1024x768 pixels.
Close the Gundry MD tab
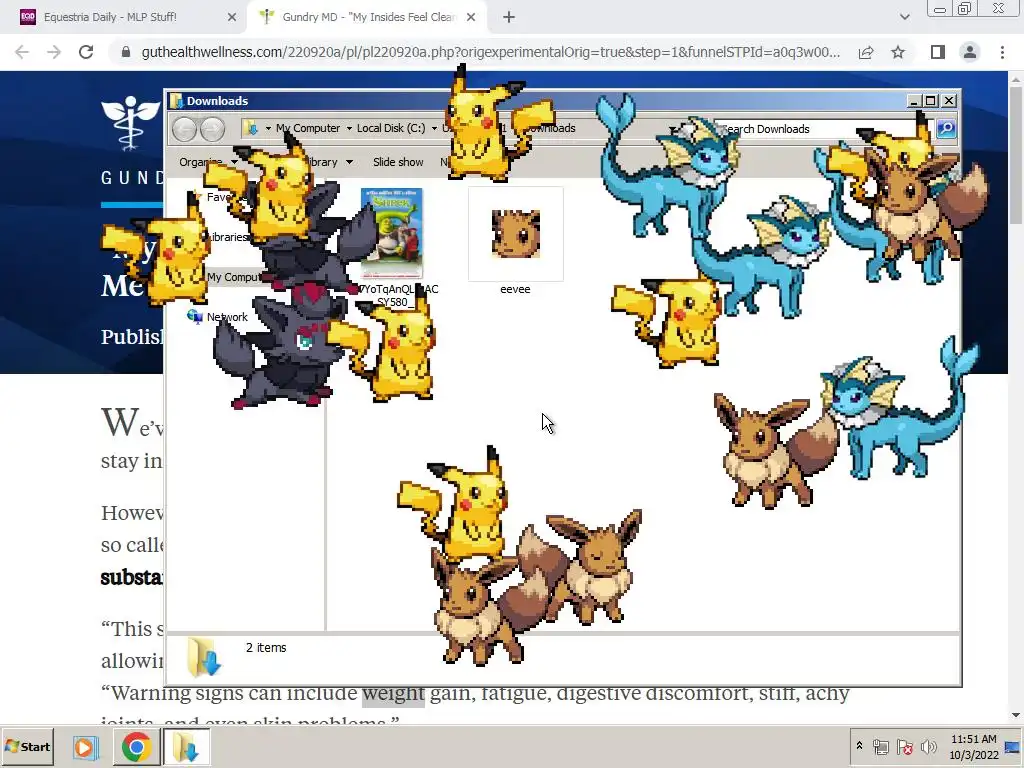pos(471,18)
